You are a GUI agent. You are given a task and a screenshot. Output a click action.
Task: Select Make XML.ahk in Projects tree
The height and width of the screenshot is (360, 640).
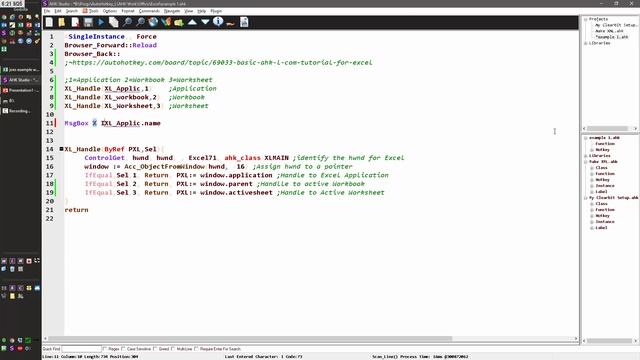pos(609,31)
